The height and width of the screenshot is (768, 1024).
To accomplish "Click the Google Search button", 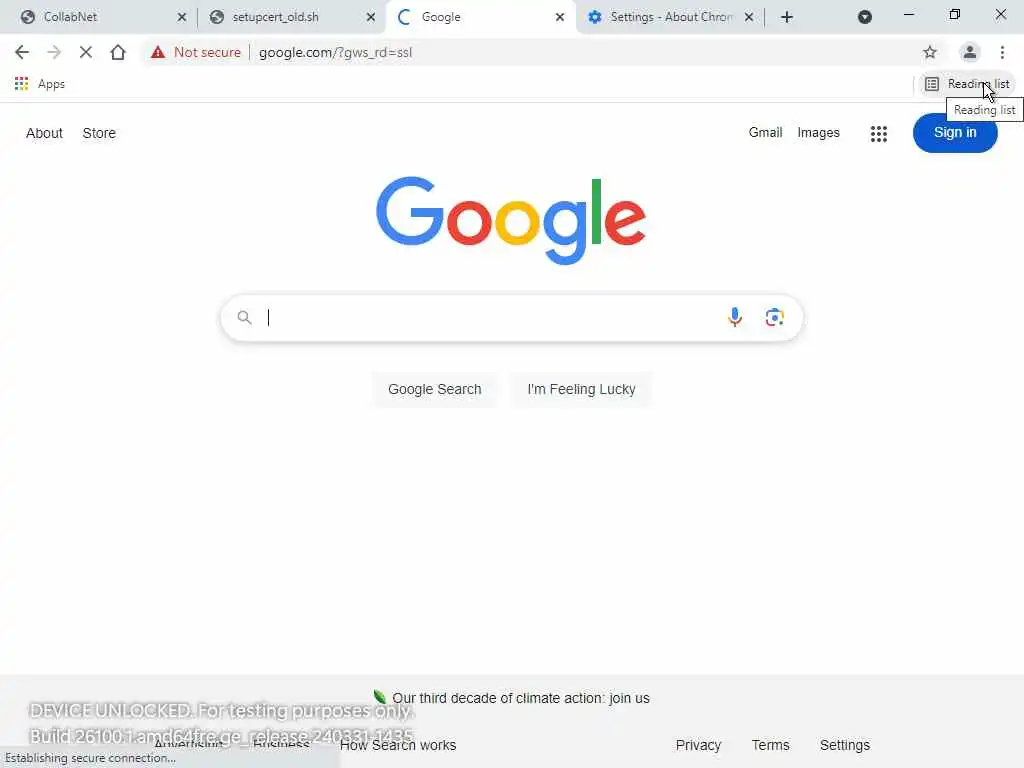I will click(x=435, y=389).
